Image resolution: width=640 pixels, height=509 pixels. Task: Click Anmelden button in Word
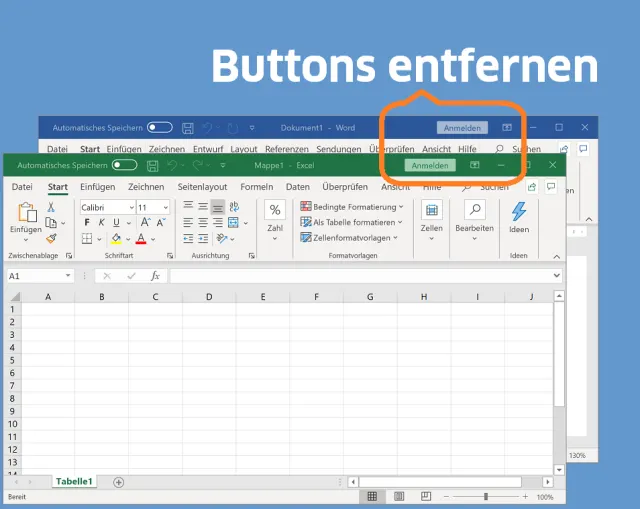462,128
